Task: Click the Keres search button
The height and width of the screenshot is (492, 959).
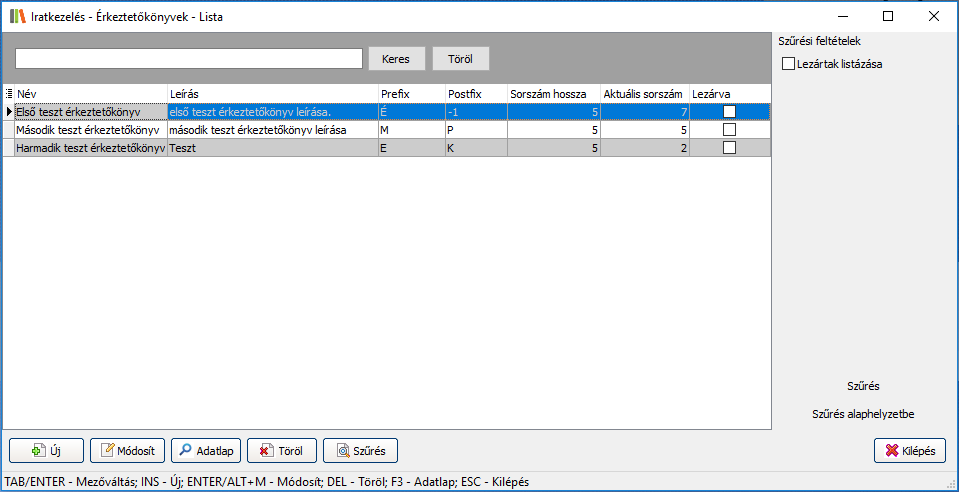Action: point(397,59)
